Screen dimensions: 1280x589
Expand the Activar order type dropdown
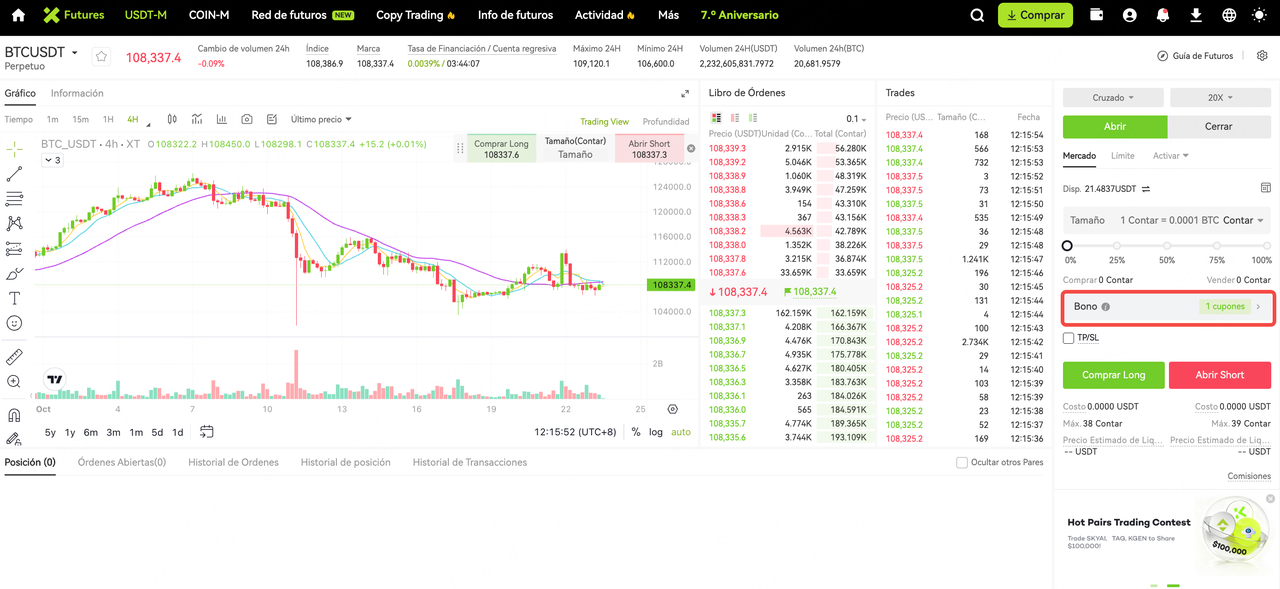click(x=1171, y=156)
